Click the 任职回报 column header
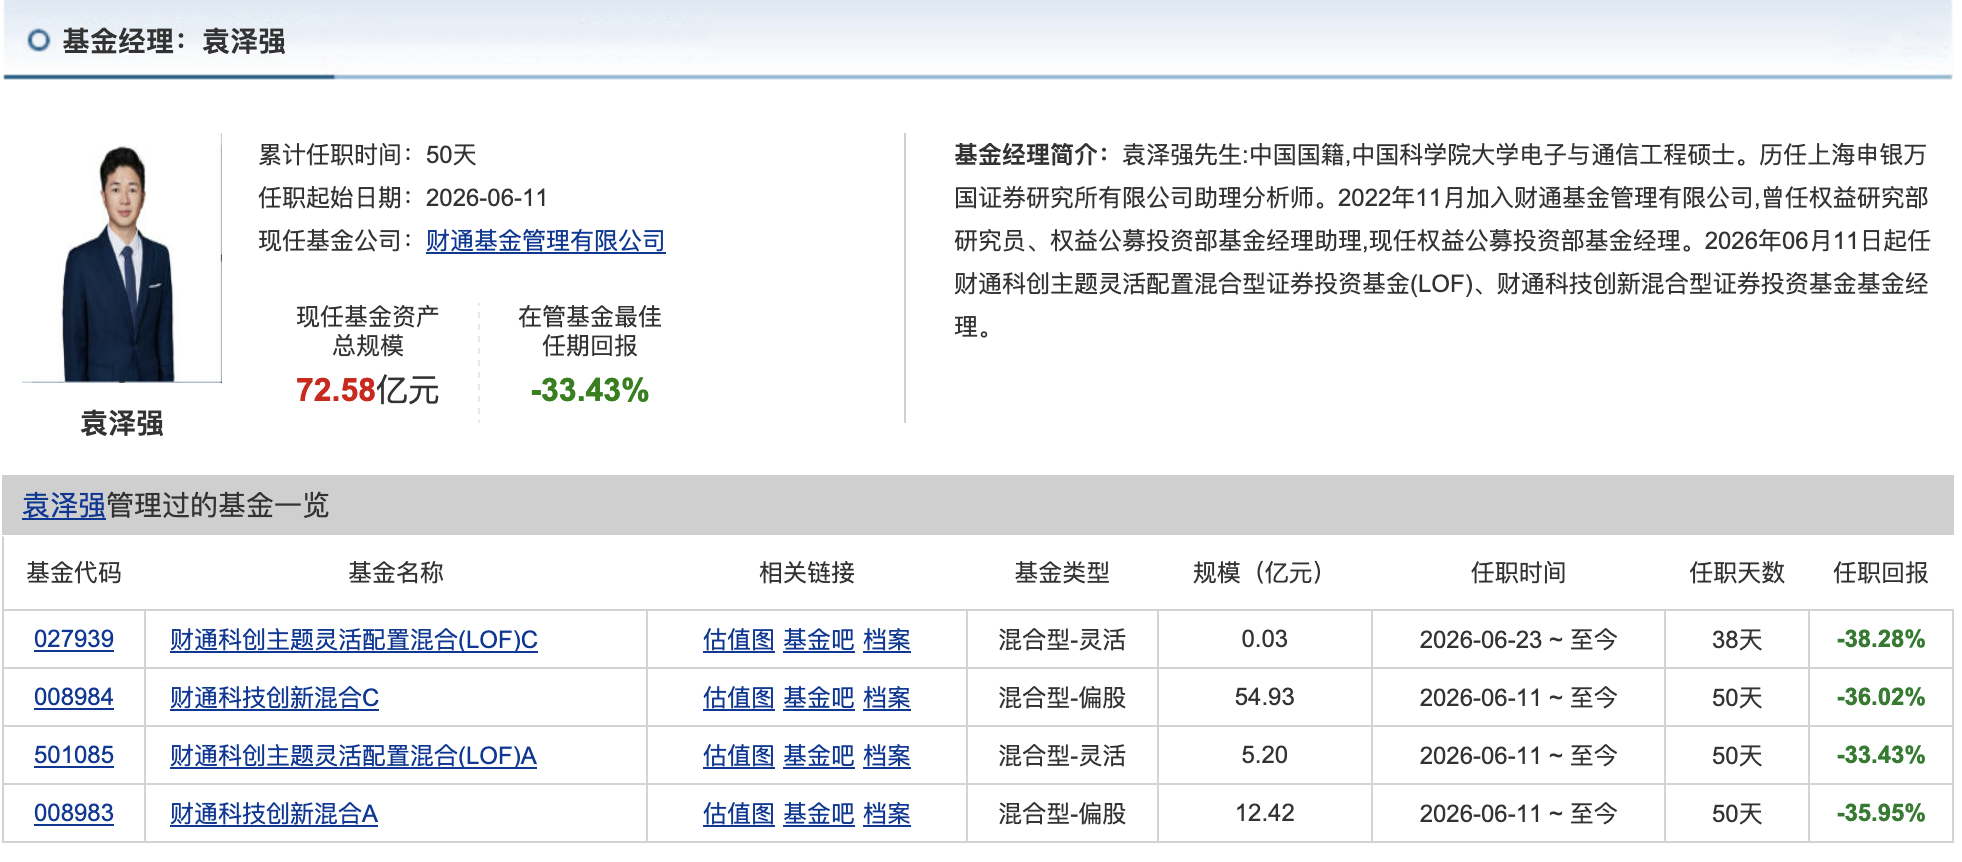 pos(1881,573)
